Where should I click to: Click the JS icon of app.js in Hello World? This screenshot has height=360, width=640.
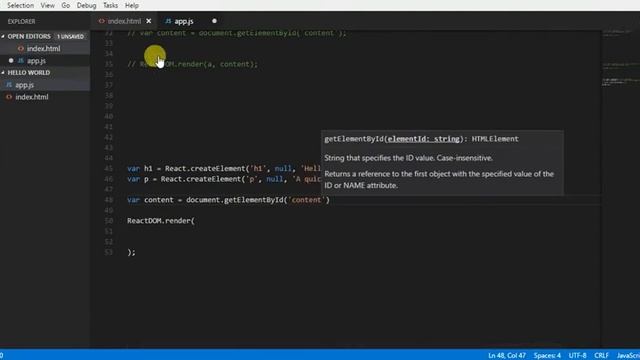(x=9, y=85)
